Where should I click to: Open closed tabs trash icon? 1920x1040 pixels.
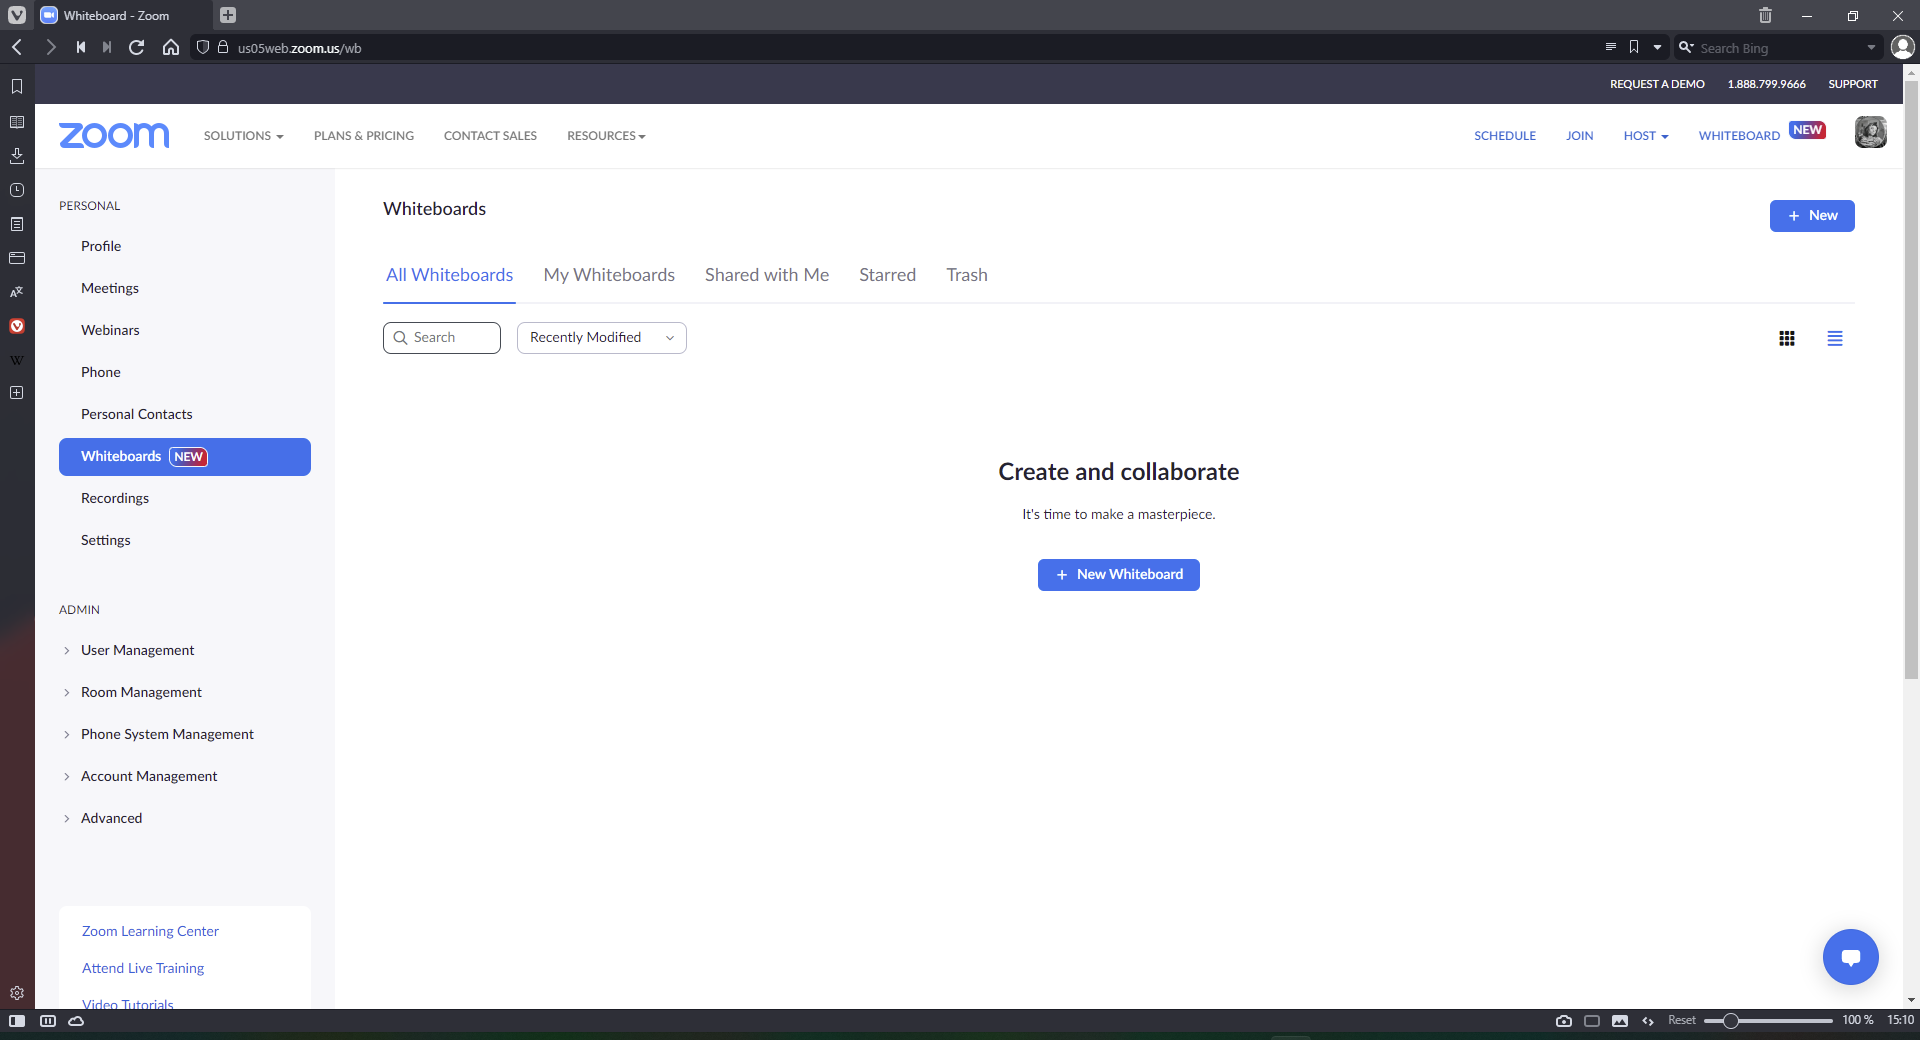(1765, 15)
